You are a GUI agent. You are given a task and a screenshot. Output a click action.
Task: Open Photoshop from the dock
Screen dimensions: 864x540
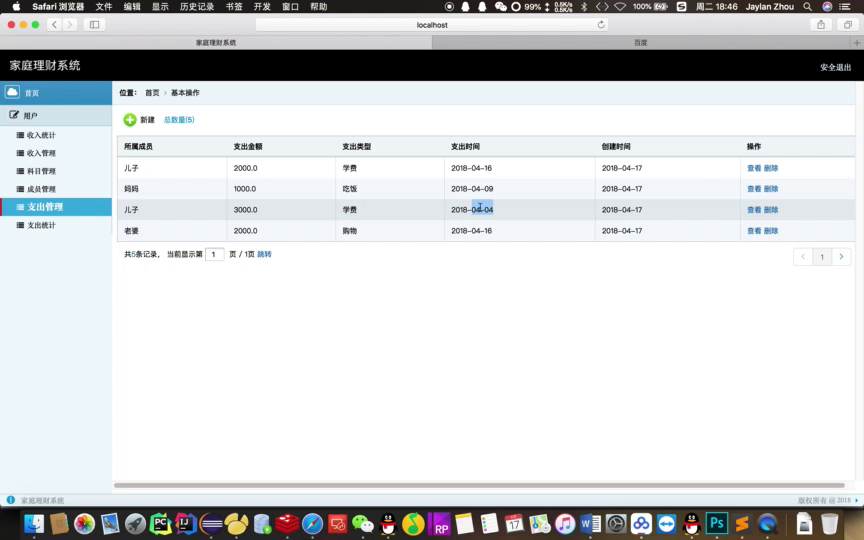point(716,523)
